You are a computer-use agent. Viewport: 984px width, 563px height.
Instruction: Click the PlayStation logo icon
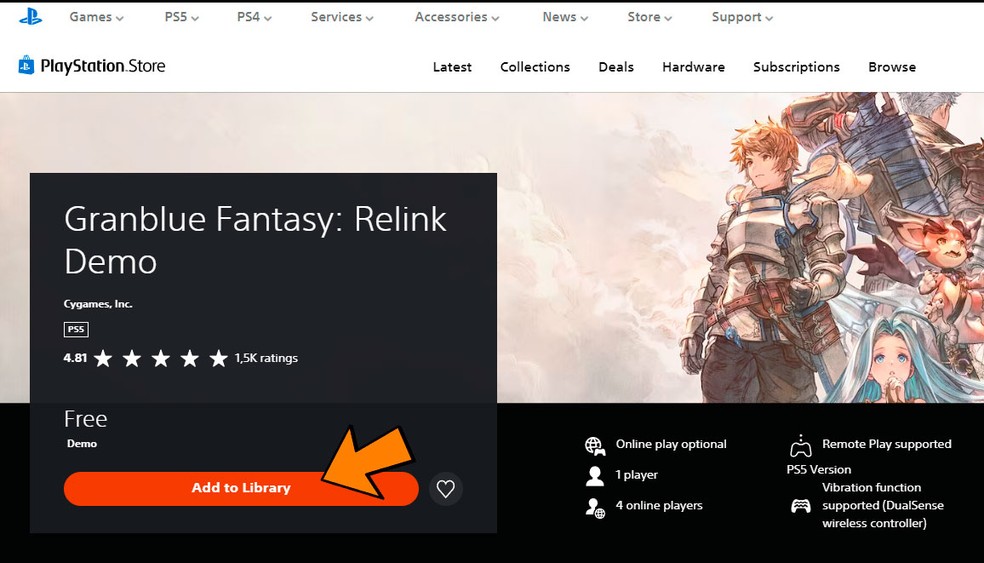pyautogui.click(x=30, y=17)
